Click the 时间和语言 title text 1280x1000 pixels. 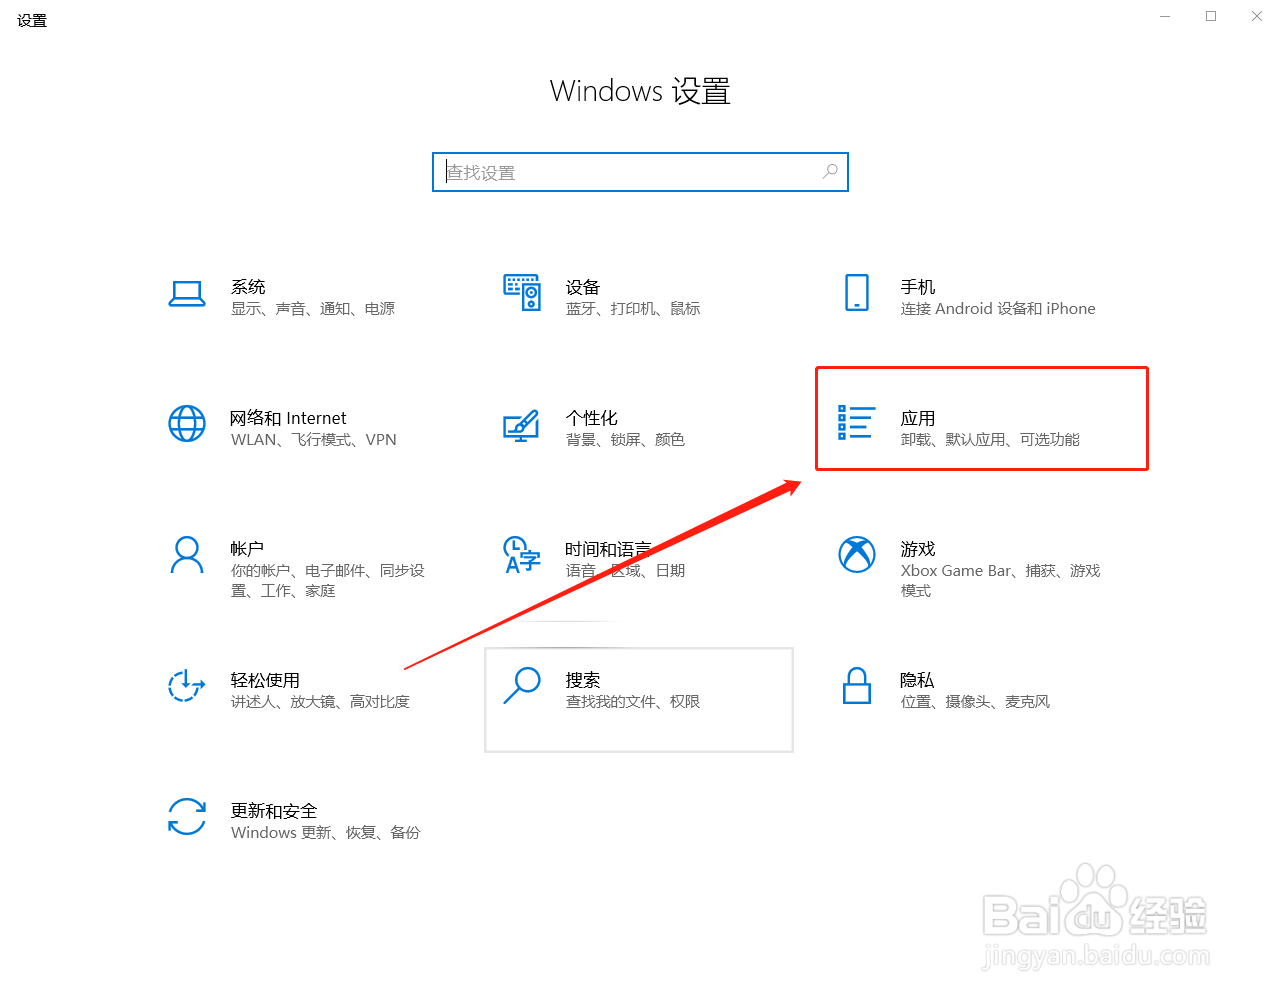pyautogui.click(x=608, y=549)
